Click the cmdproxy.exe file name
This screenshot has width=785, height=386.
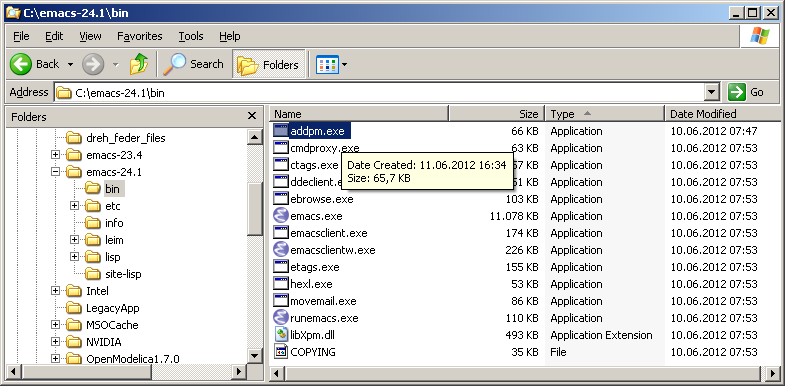click(x=324, y=148)
